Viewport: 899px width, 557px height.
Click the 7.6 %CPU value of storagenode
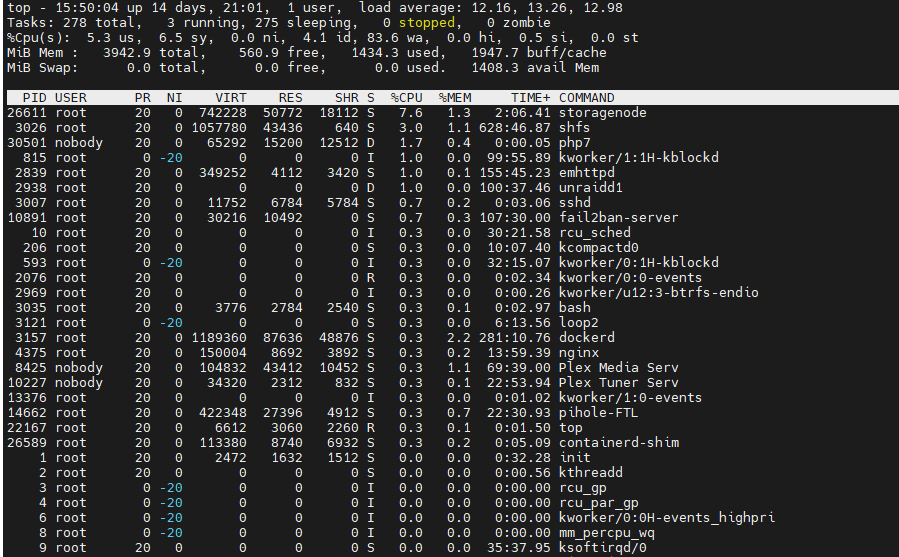tap(411, 113)
